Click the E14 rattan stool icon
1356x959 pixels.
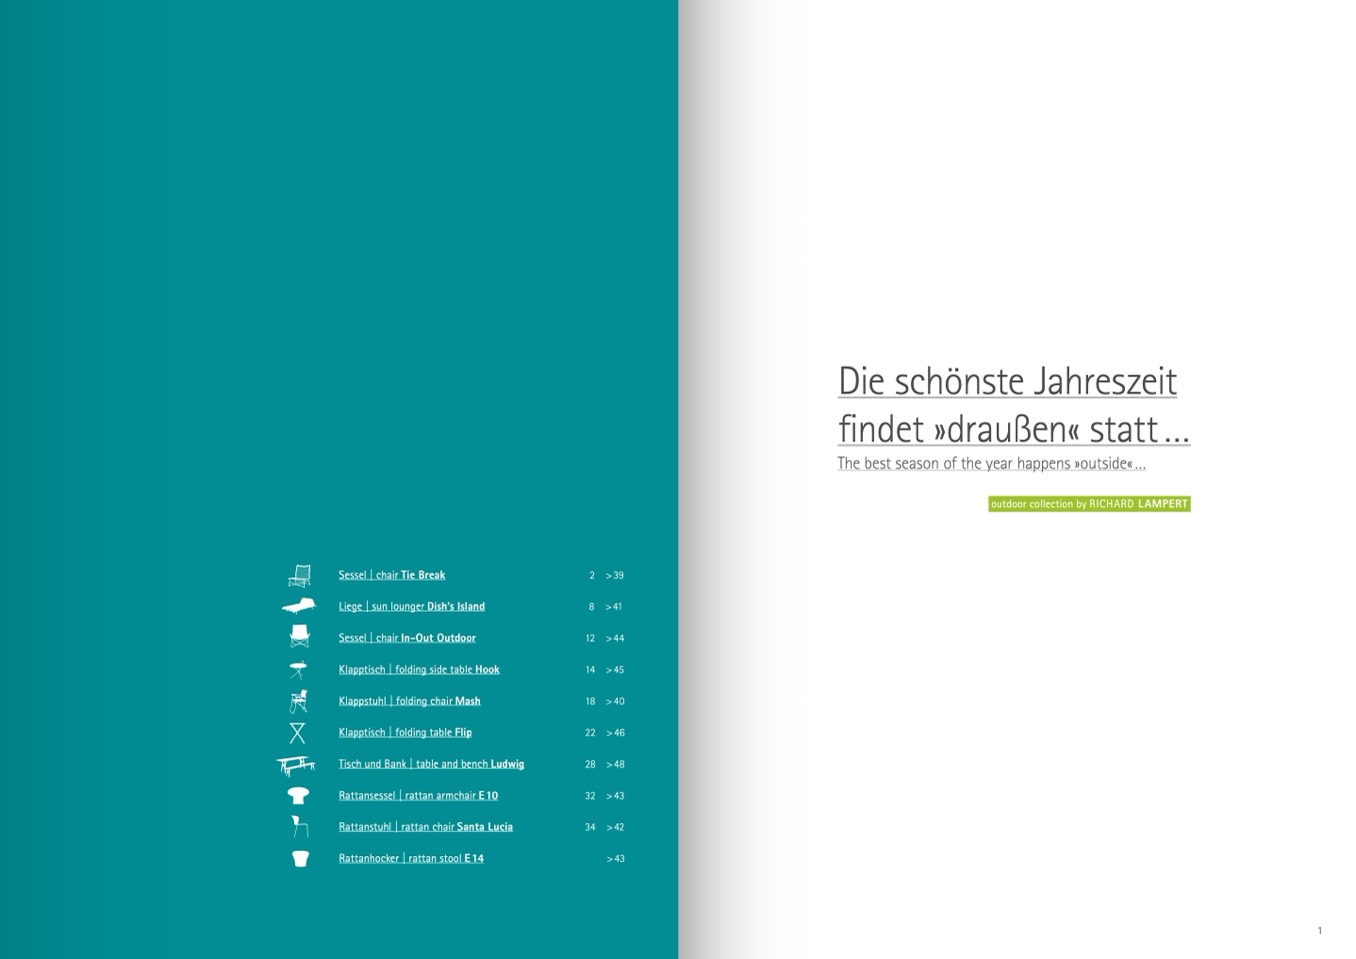[300, 859]
